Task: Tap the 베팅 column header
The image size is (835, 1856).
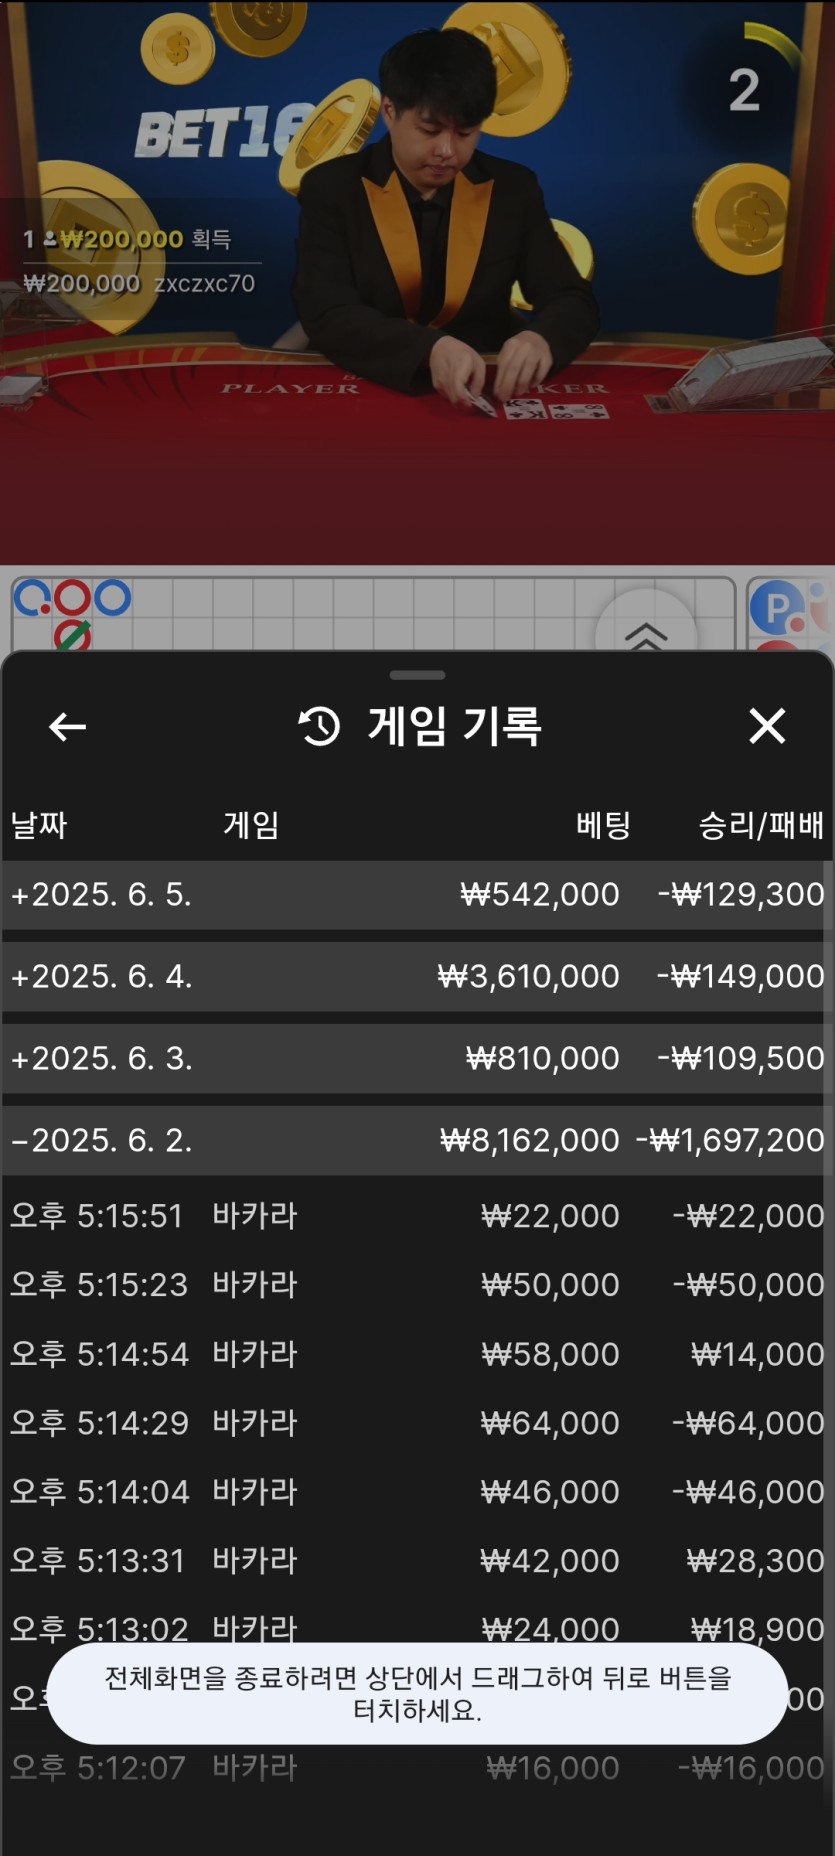Action: coord(603,825)
